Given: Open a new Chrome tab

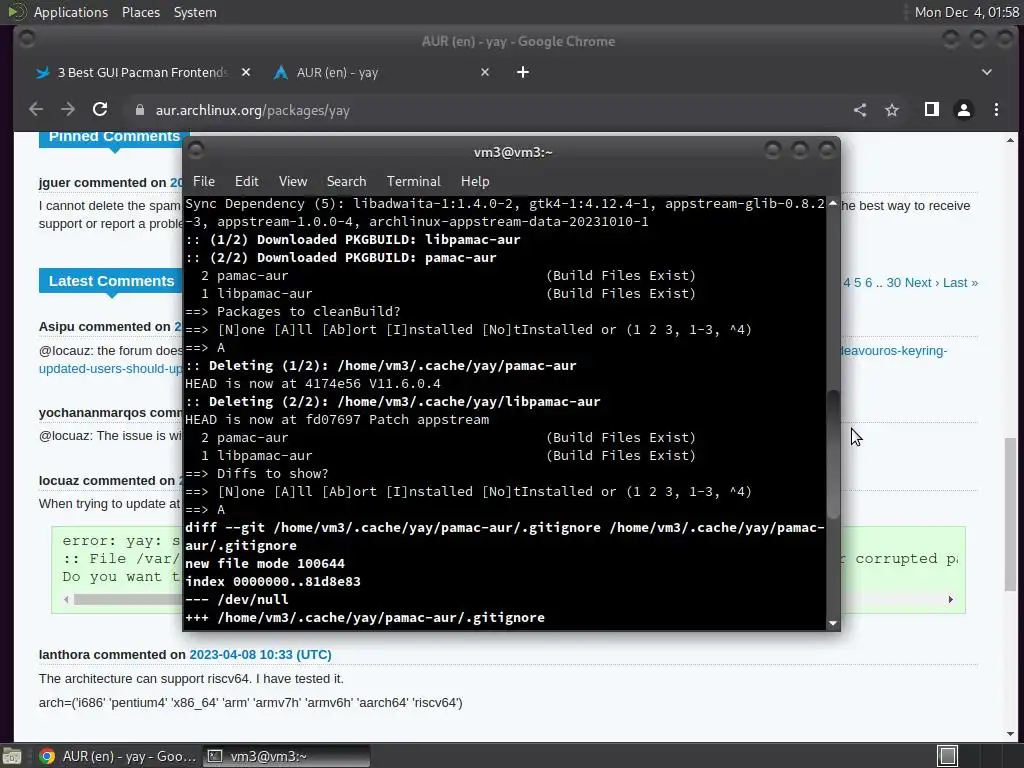Looking at the screenshot, I should pyautogui.click(x=523, y=72).
